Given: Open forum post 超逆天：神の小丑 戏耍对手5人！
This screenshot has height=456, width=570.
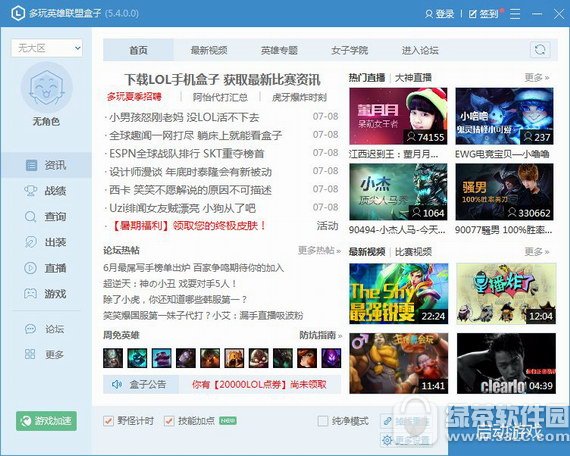Looking at the screenshot, I should coord(170,284).
